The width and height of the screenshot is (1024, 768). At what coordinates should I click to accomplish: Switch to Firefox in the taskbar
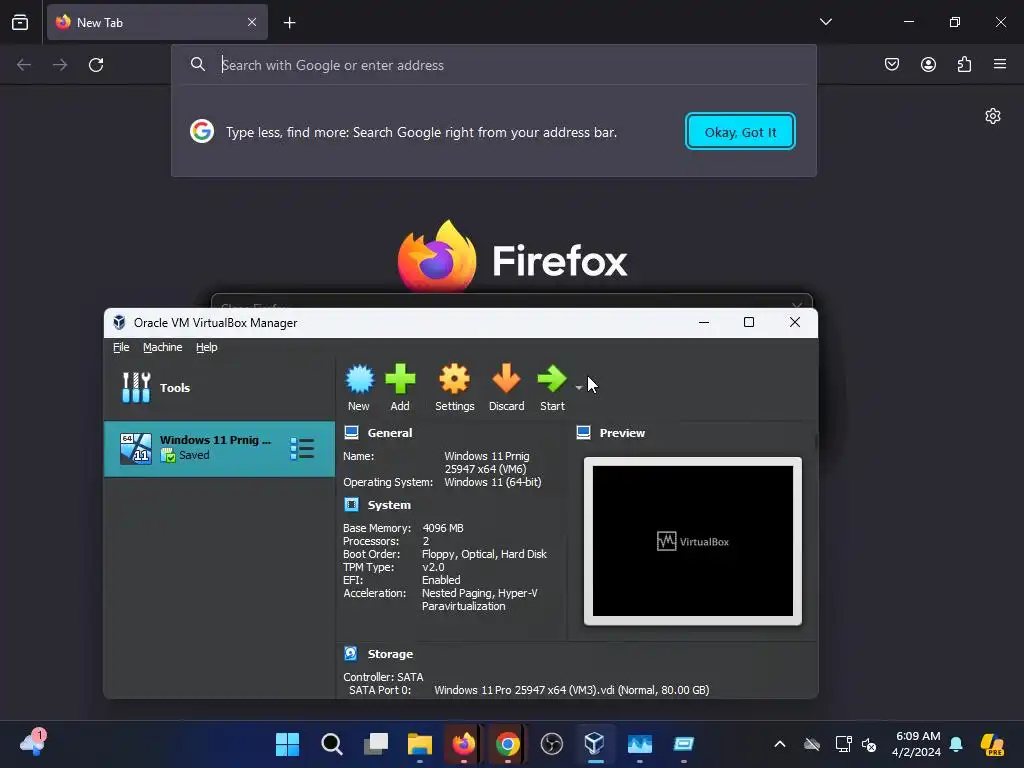464,744
